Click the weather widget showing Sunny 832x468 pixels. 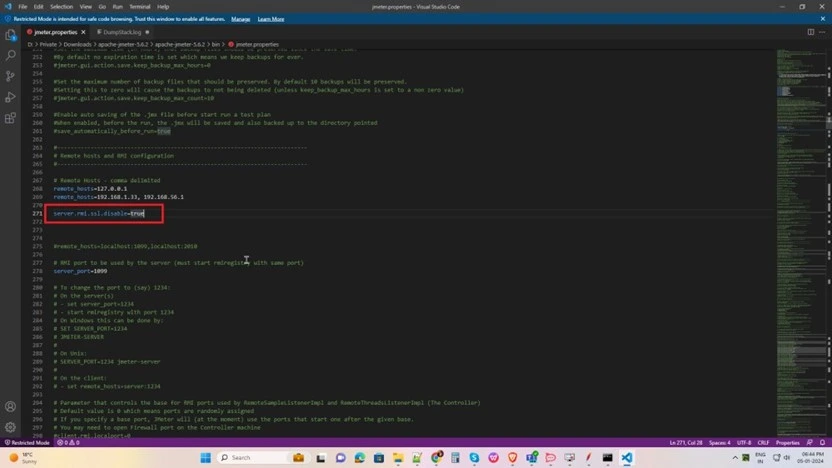[x=22, y=458]
